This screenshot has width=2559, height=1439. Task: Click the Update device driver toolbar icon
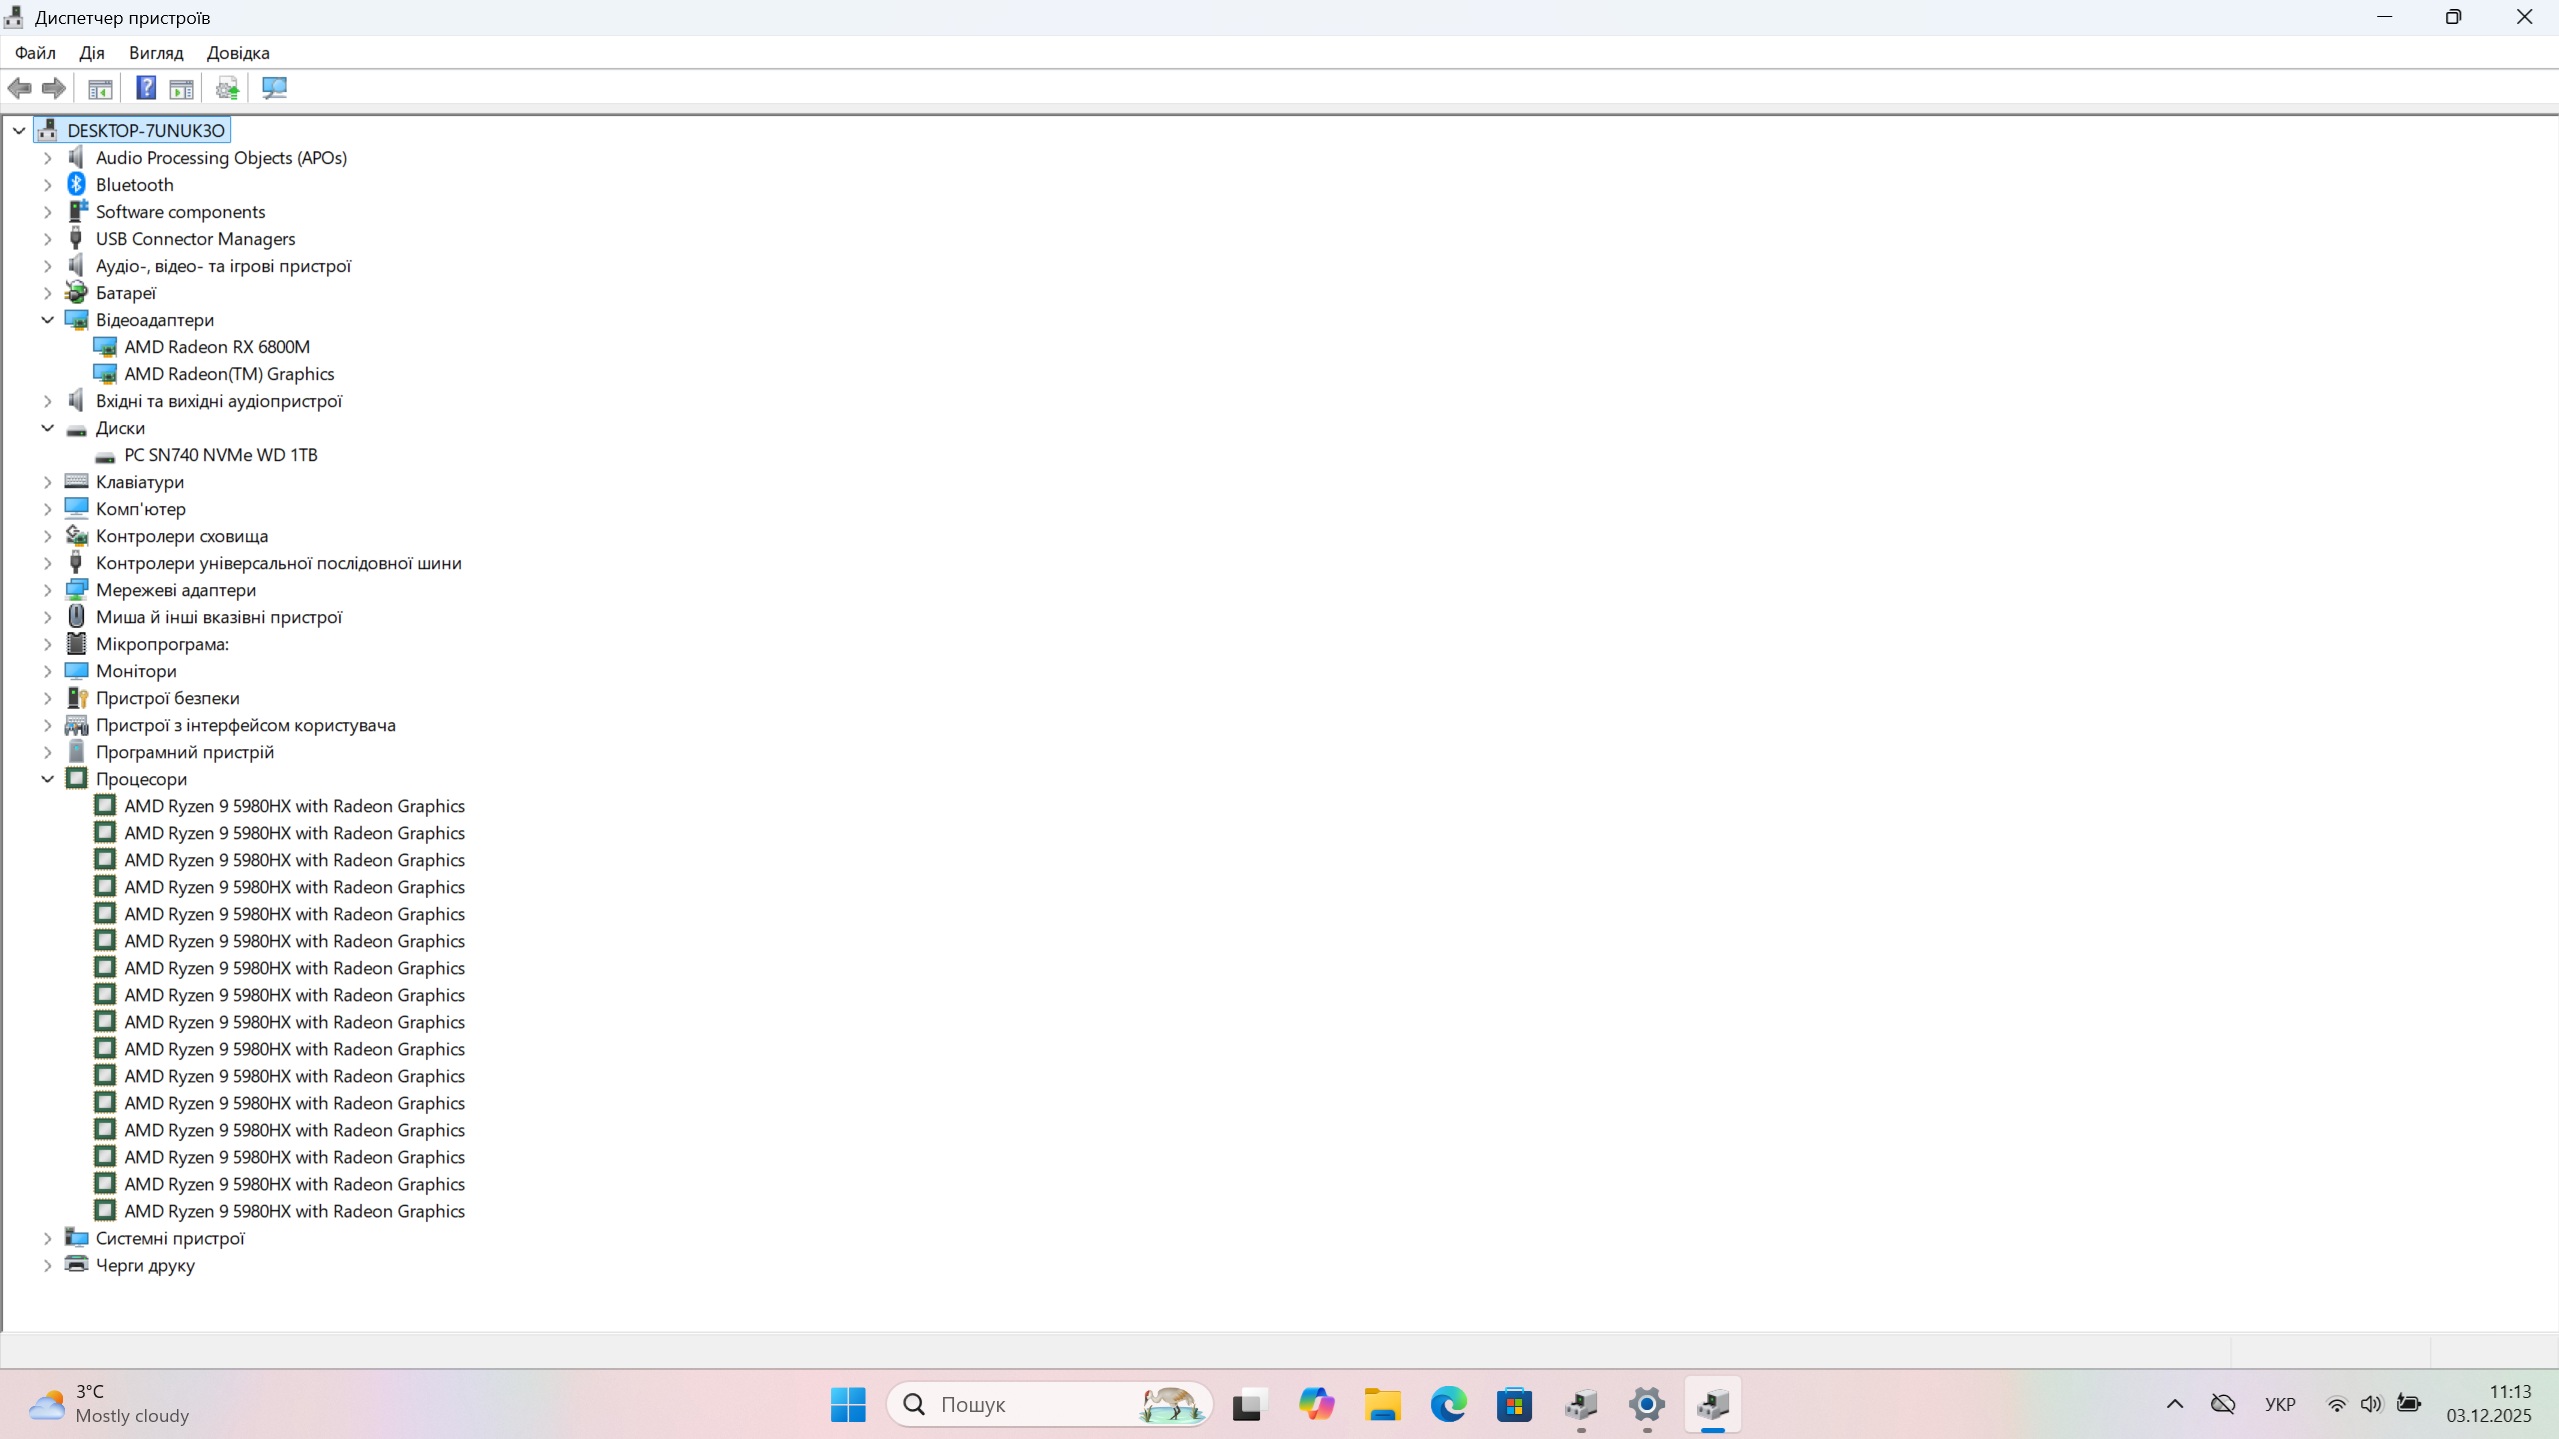click(x=227, y=88)
